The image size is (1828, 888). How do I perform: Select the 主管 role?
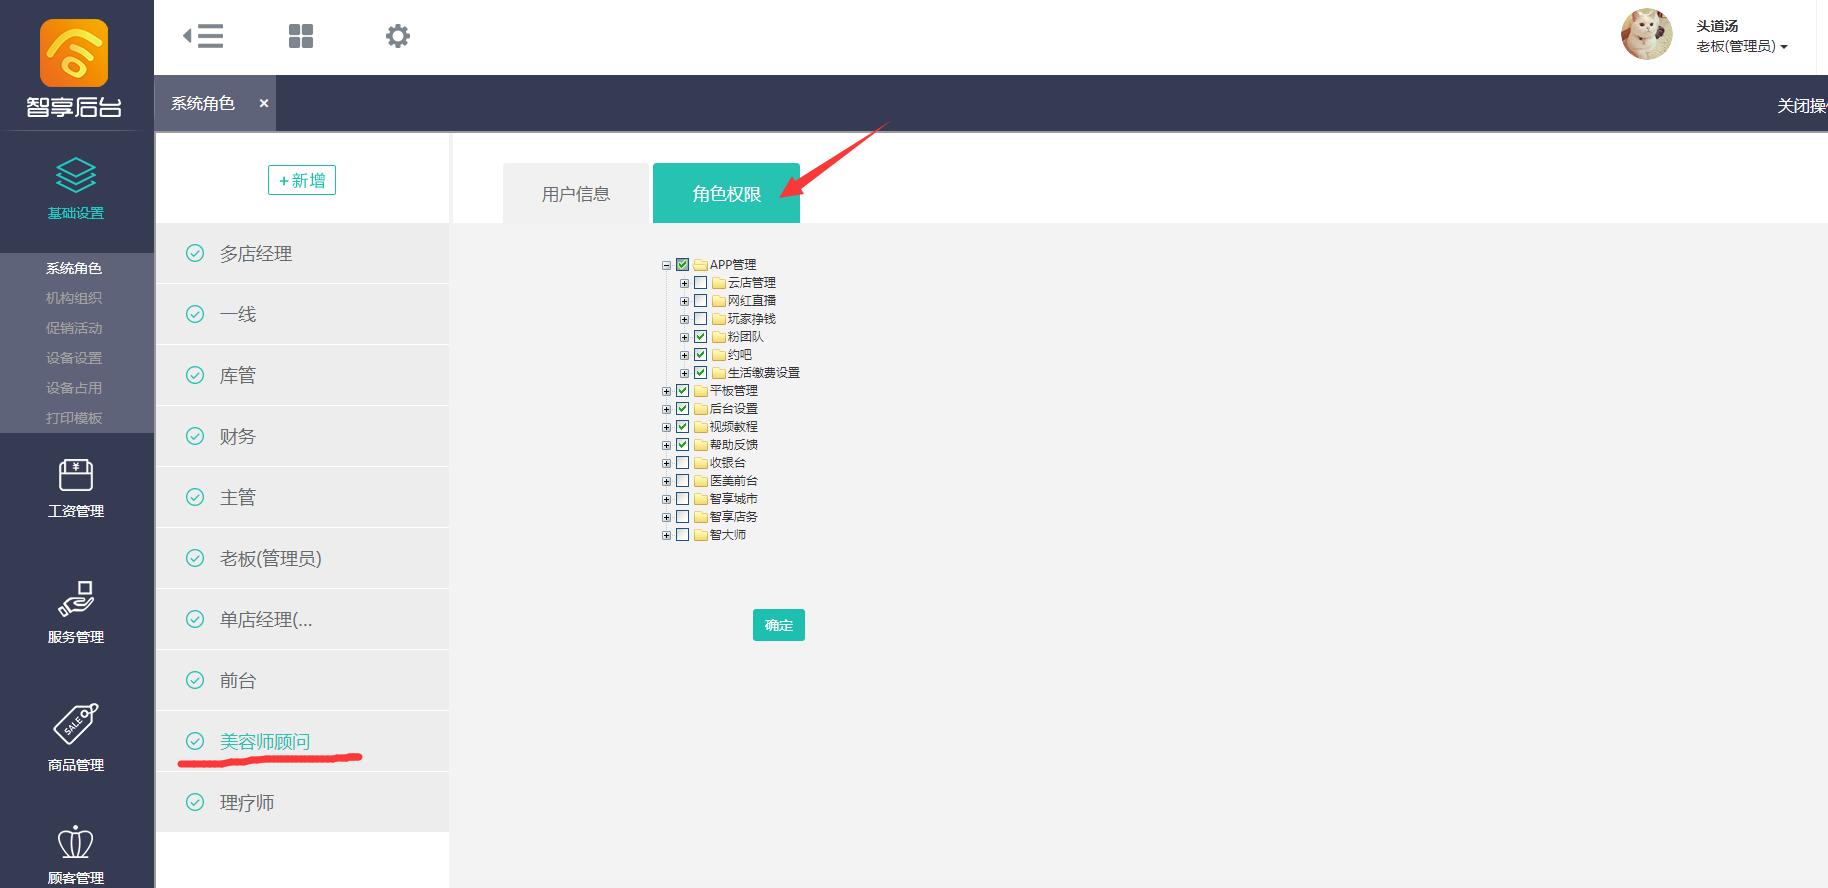302,497
